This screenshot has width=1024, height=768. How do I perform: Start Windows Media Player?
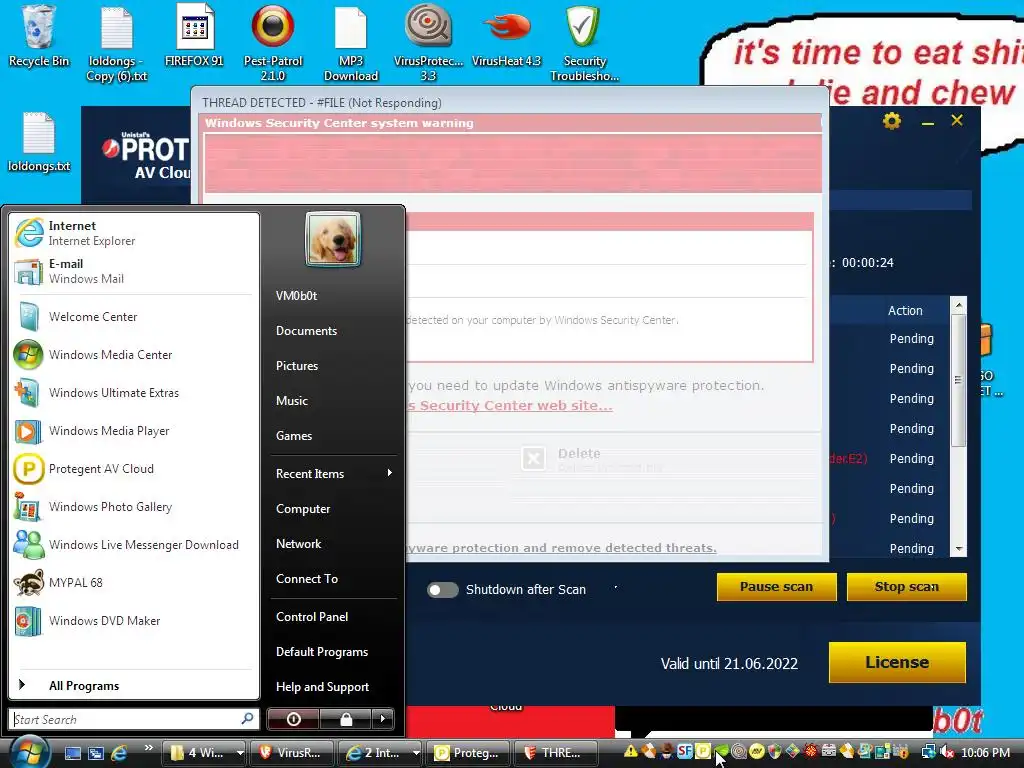point(134,431)
